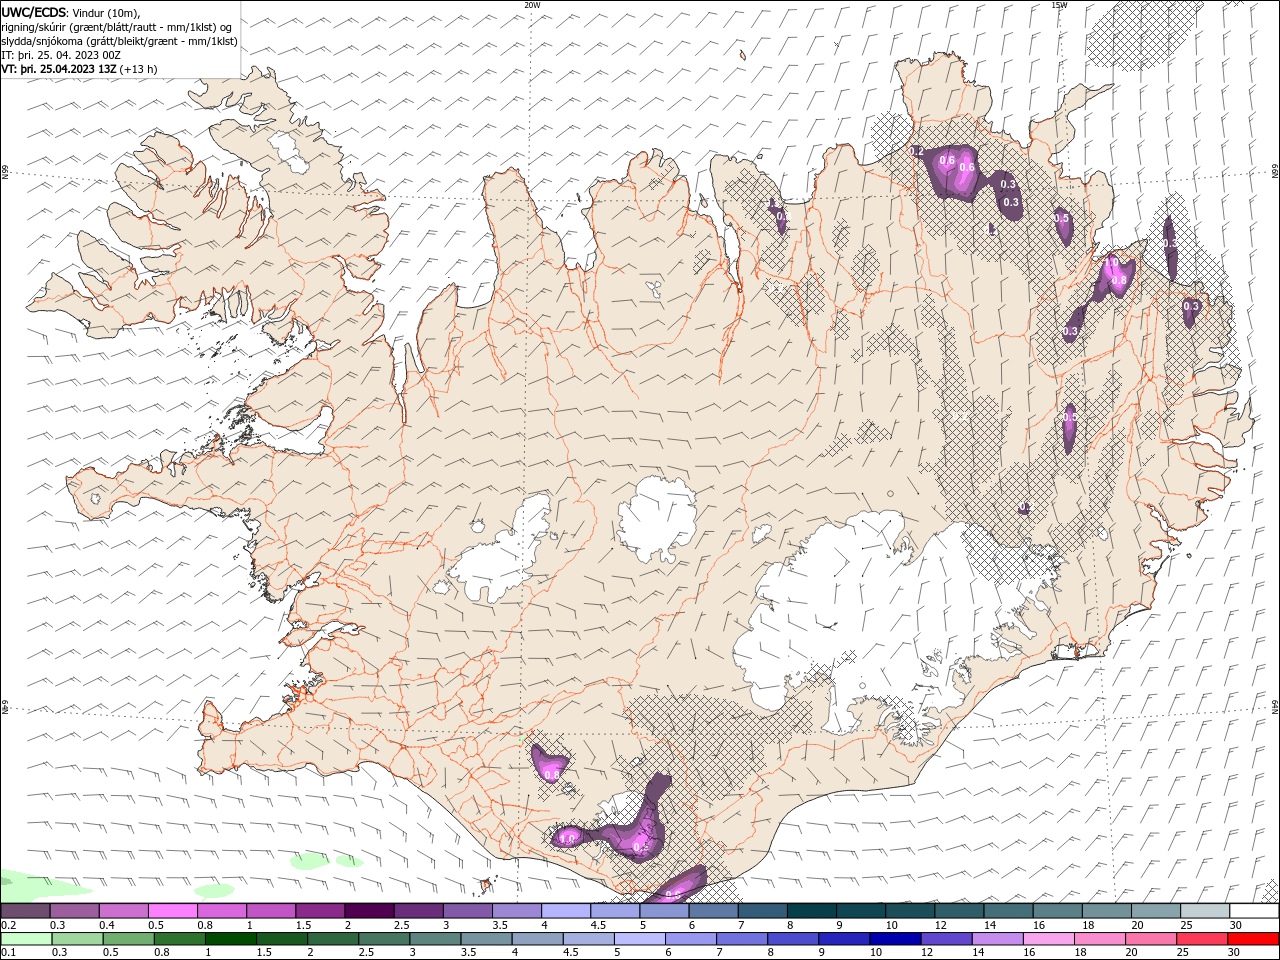The height and width of the screenshot is (960, 1280).
Task: Select the violet 12 swatch in lower legend row
Action: (946, 939)
